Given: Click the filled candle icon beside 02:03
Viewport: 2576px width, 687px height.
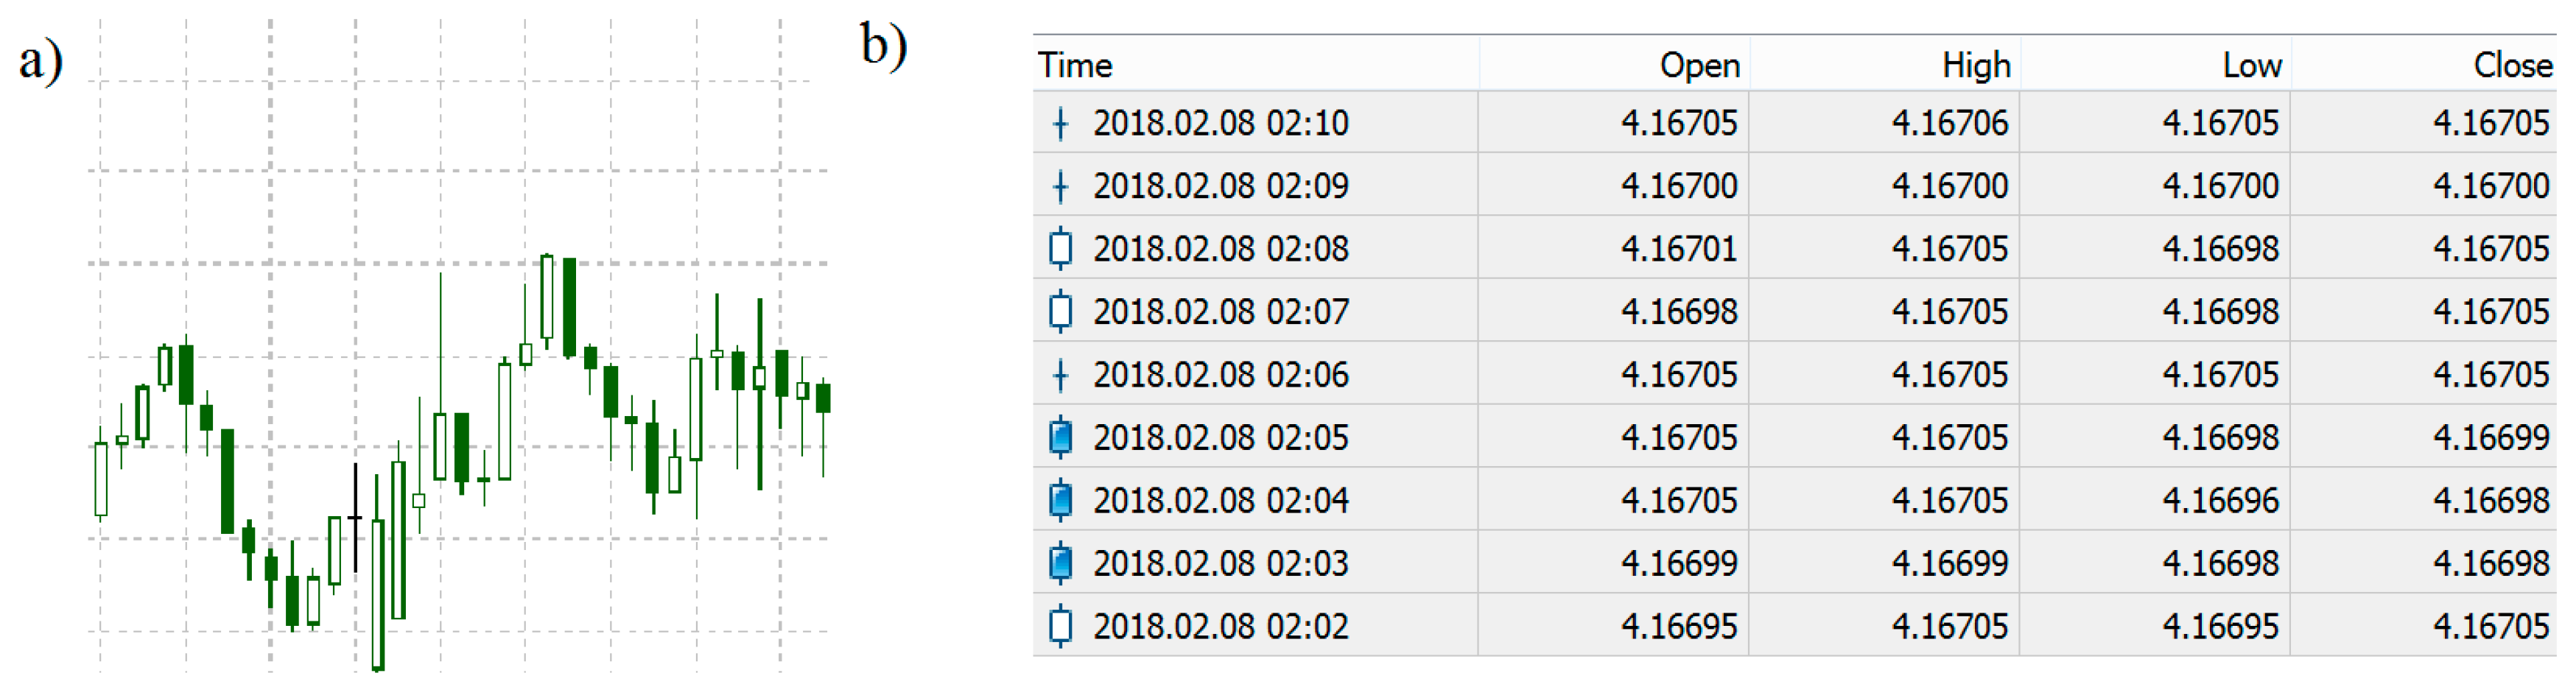Looking at the screenshot, I should 1061,563.
